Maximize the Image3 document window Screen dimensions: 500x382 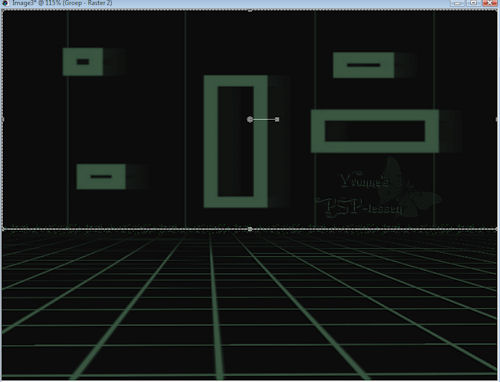473,3
